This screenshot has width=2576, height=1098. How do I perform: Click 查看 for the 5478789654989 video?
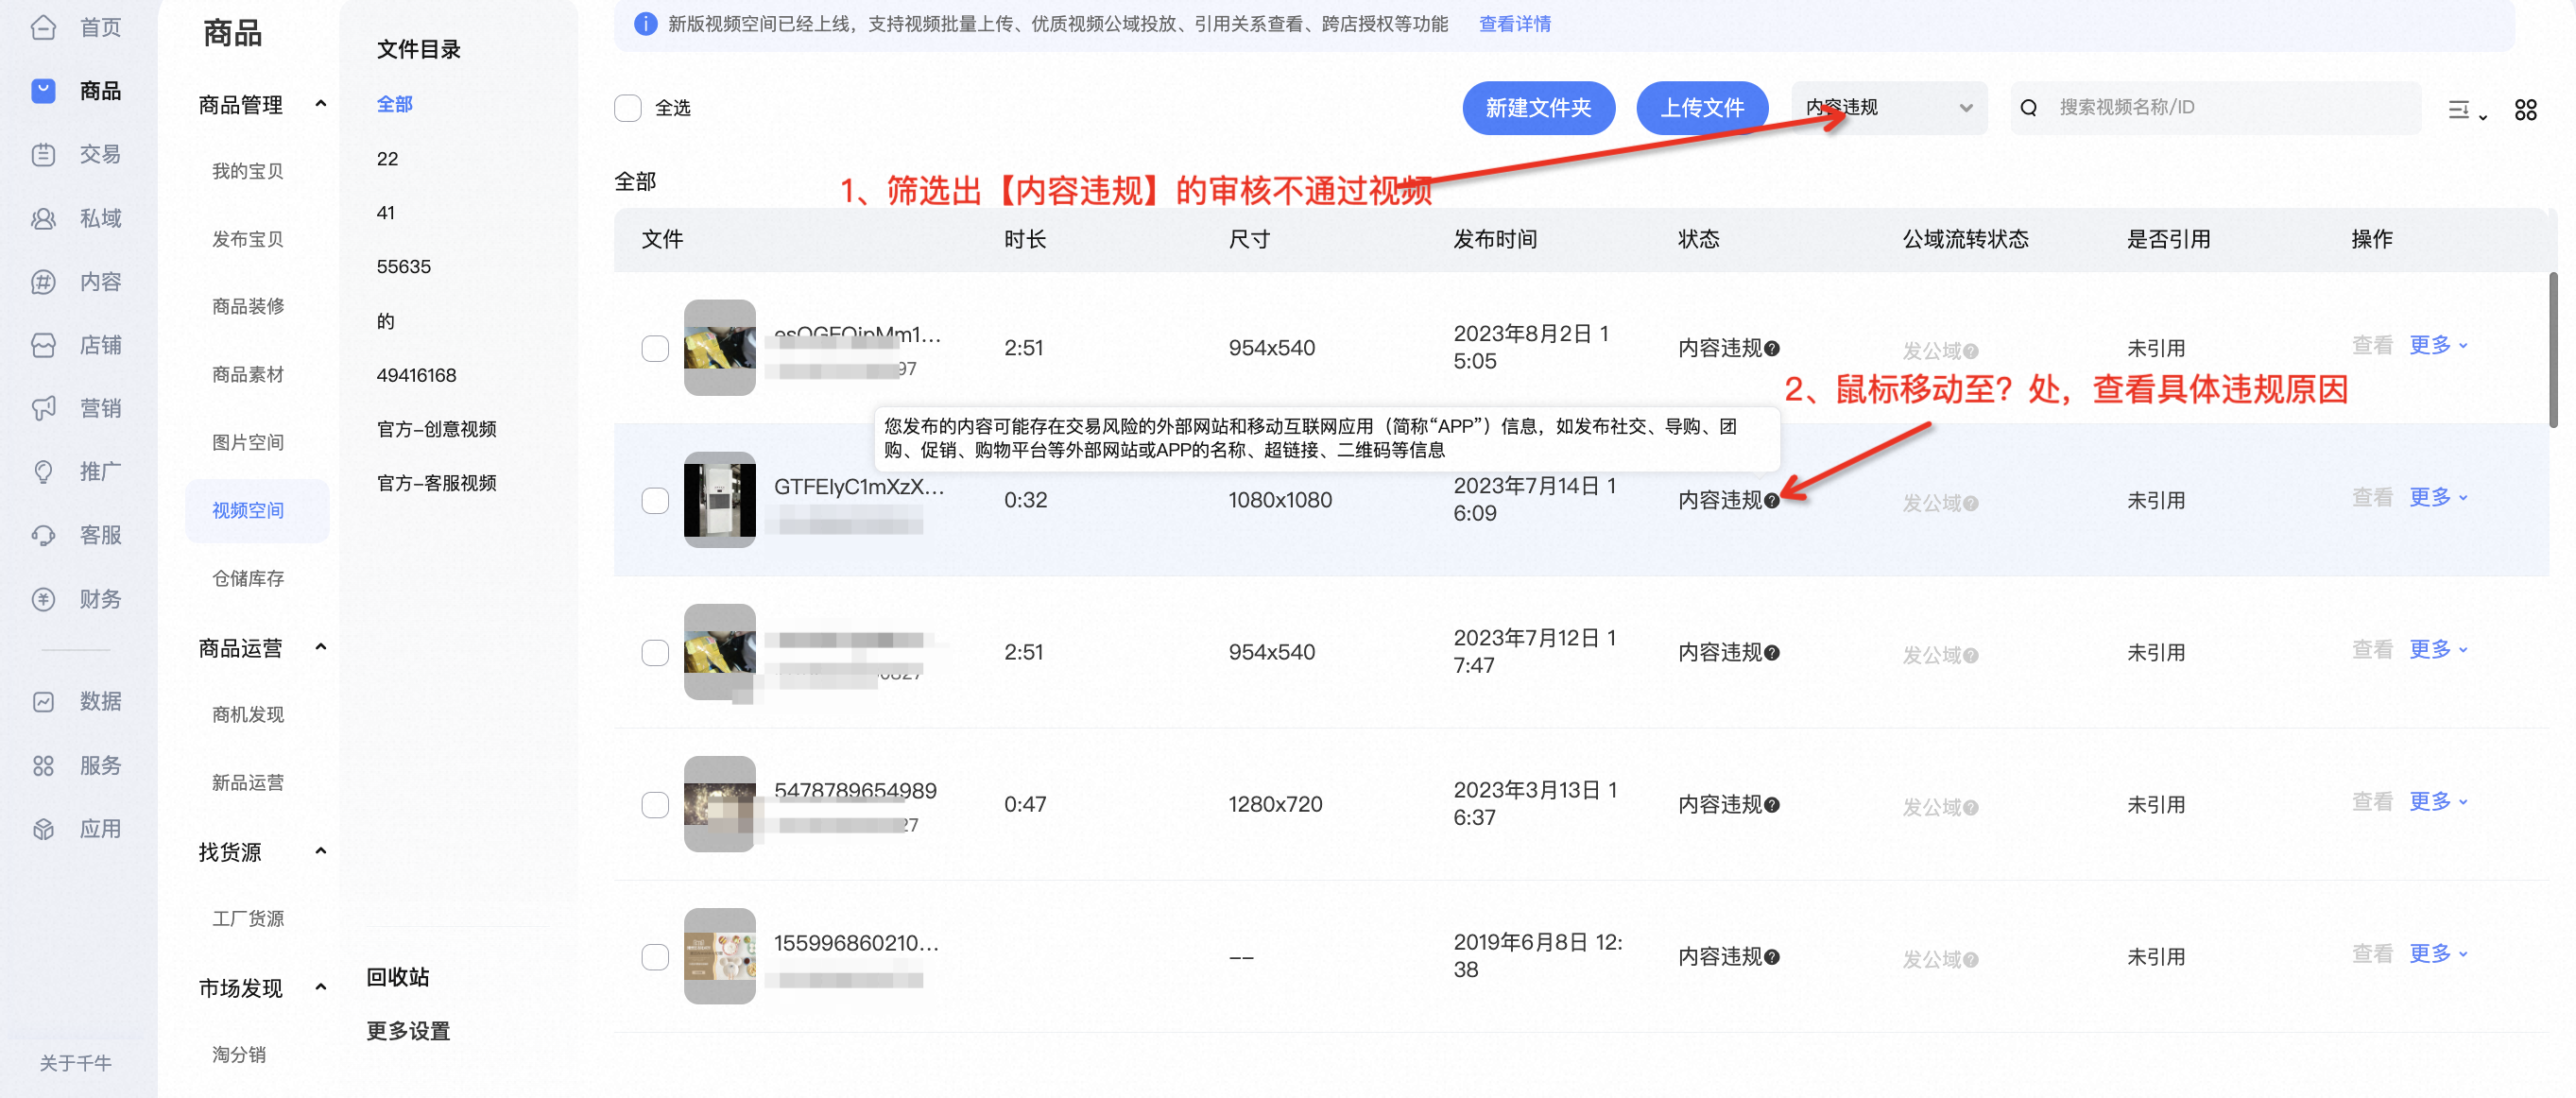[2371, 801]
